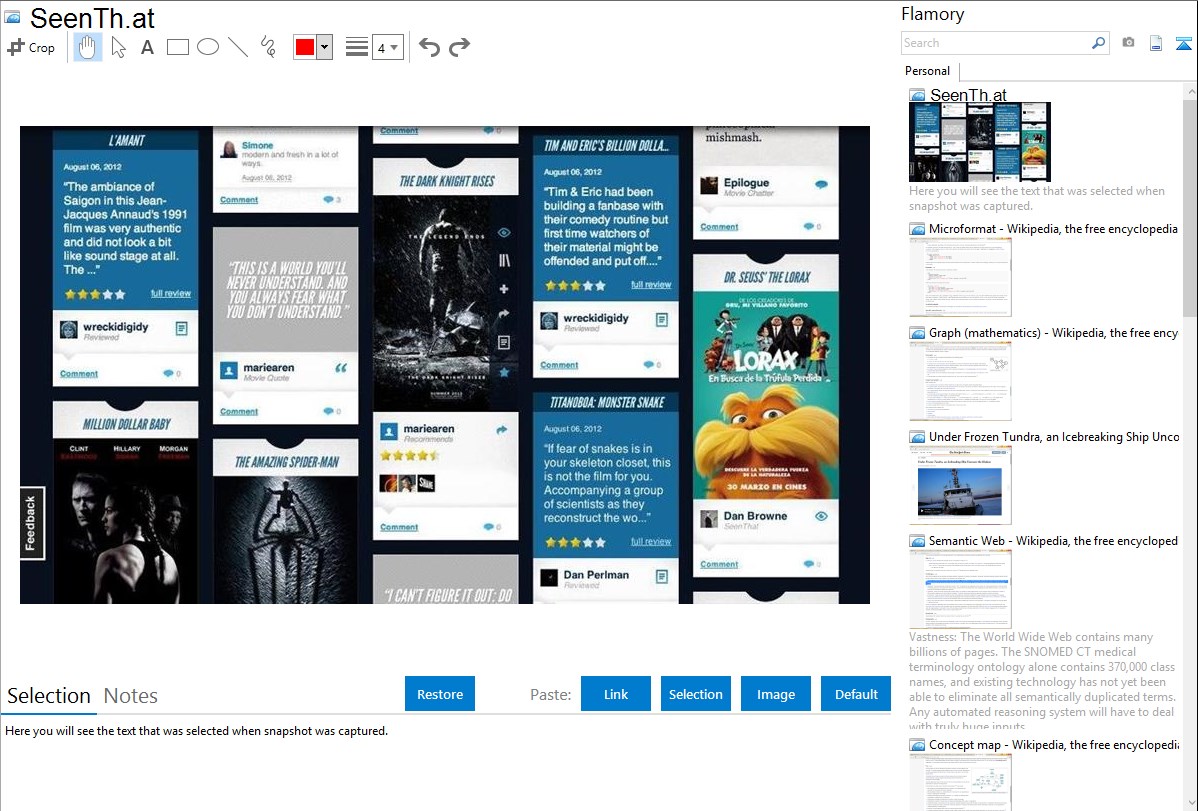The height and width of the screenshot is (811, 1198).
Task: Click the star favorite icon on Dark Knight poster
Action: [x=503, y=372]
